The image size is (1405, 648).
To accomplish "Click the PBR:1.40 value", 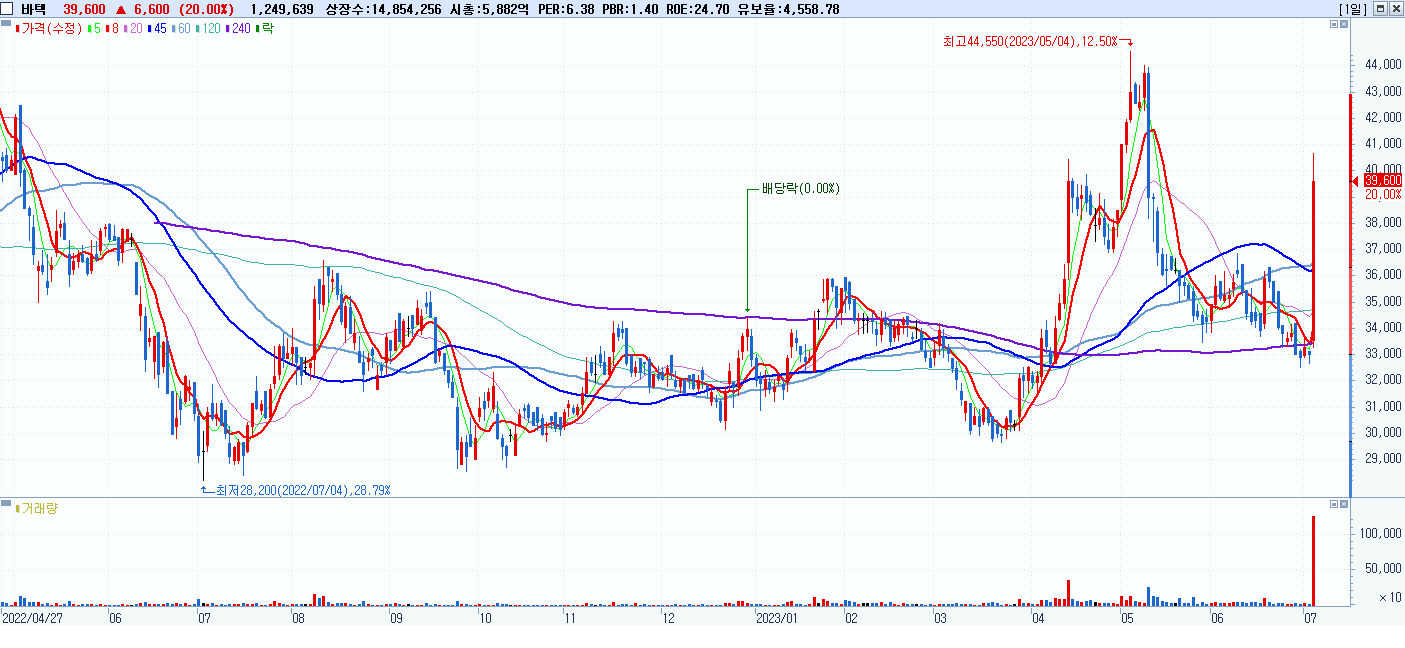I will point(630,9).
